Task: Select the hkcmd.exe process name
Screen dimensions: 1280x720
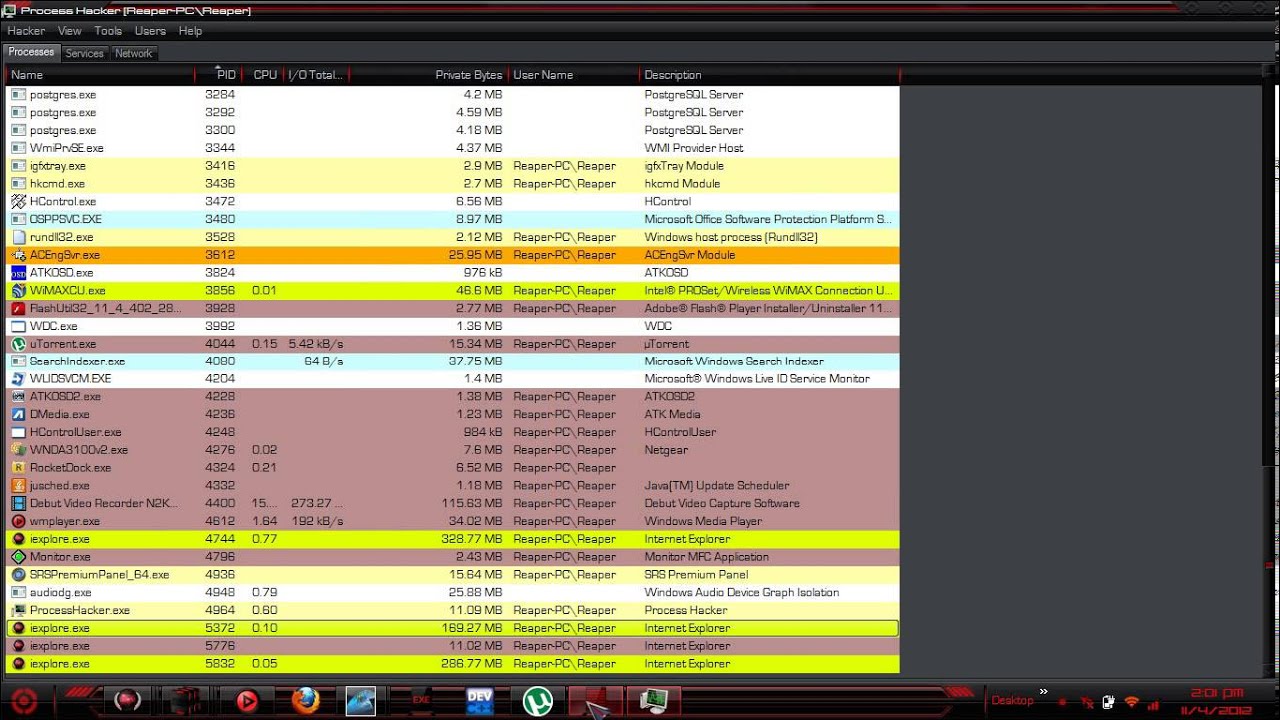Action: click(x=57, y=184)
